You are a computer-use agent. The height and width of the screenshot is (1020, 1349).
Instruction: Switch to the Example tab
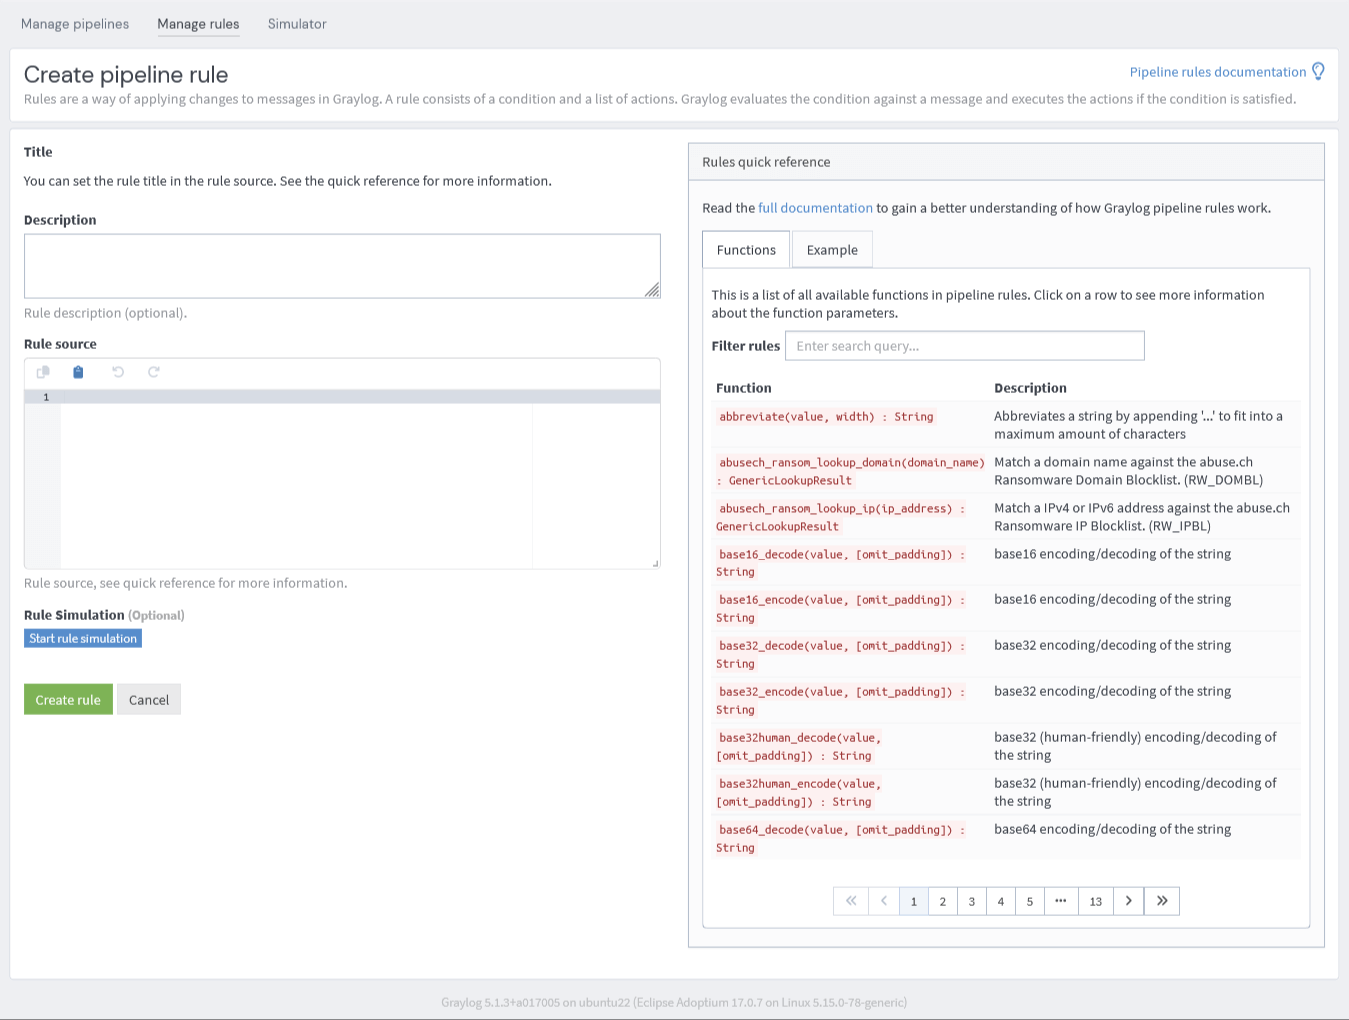tap(832, 250)
